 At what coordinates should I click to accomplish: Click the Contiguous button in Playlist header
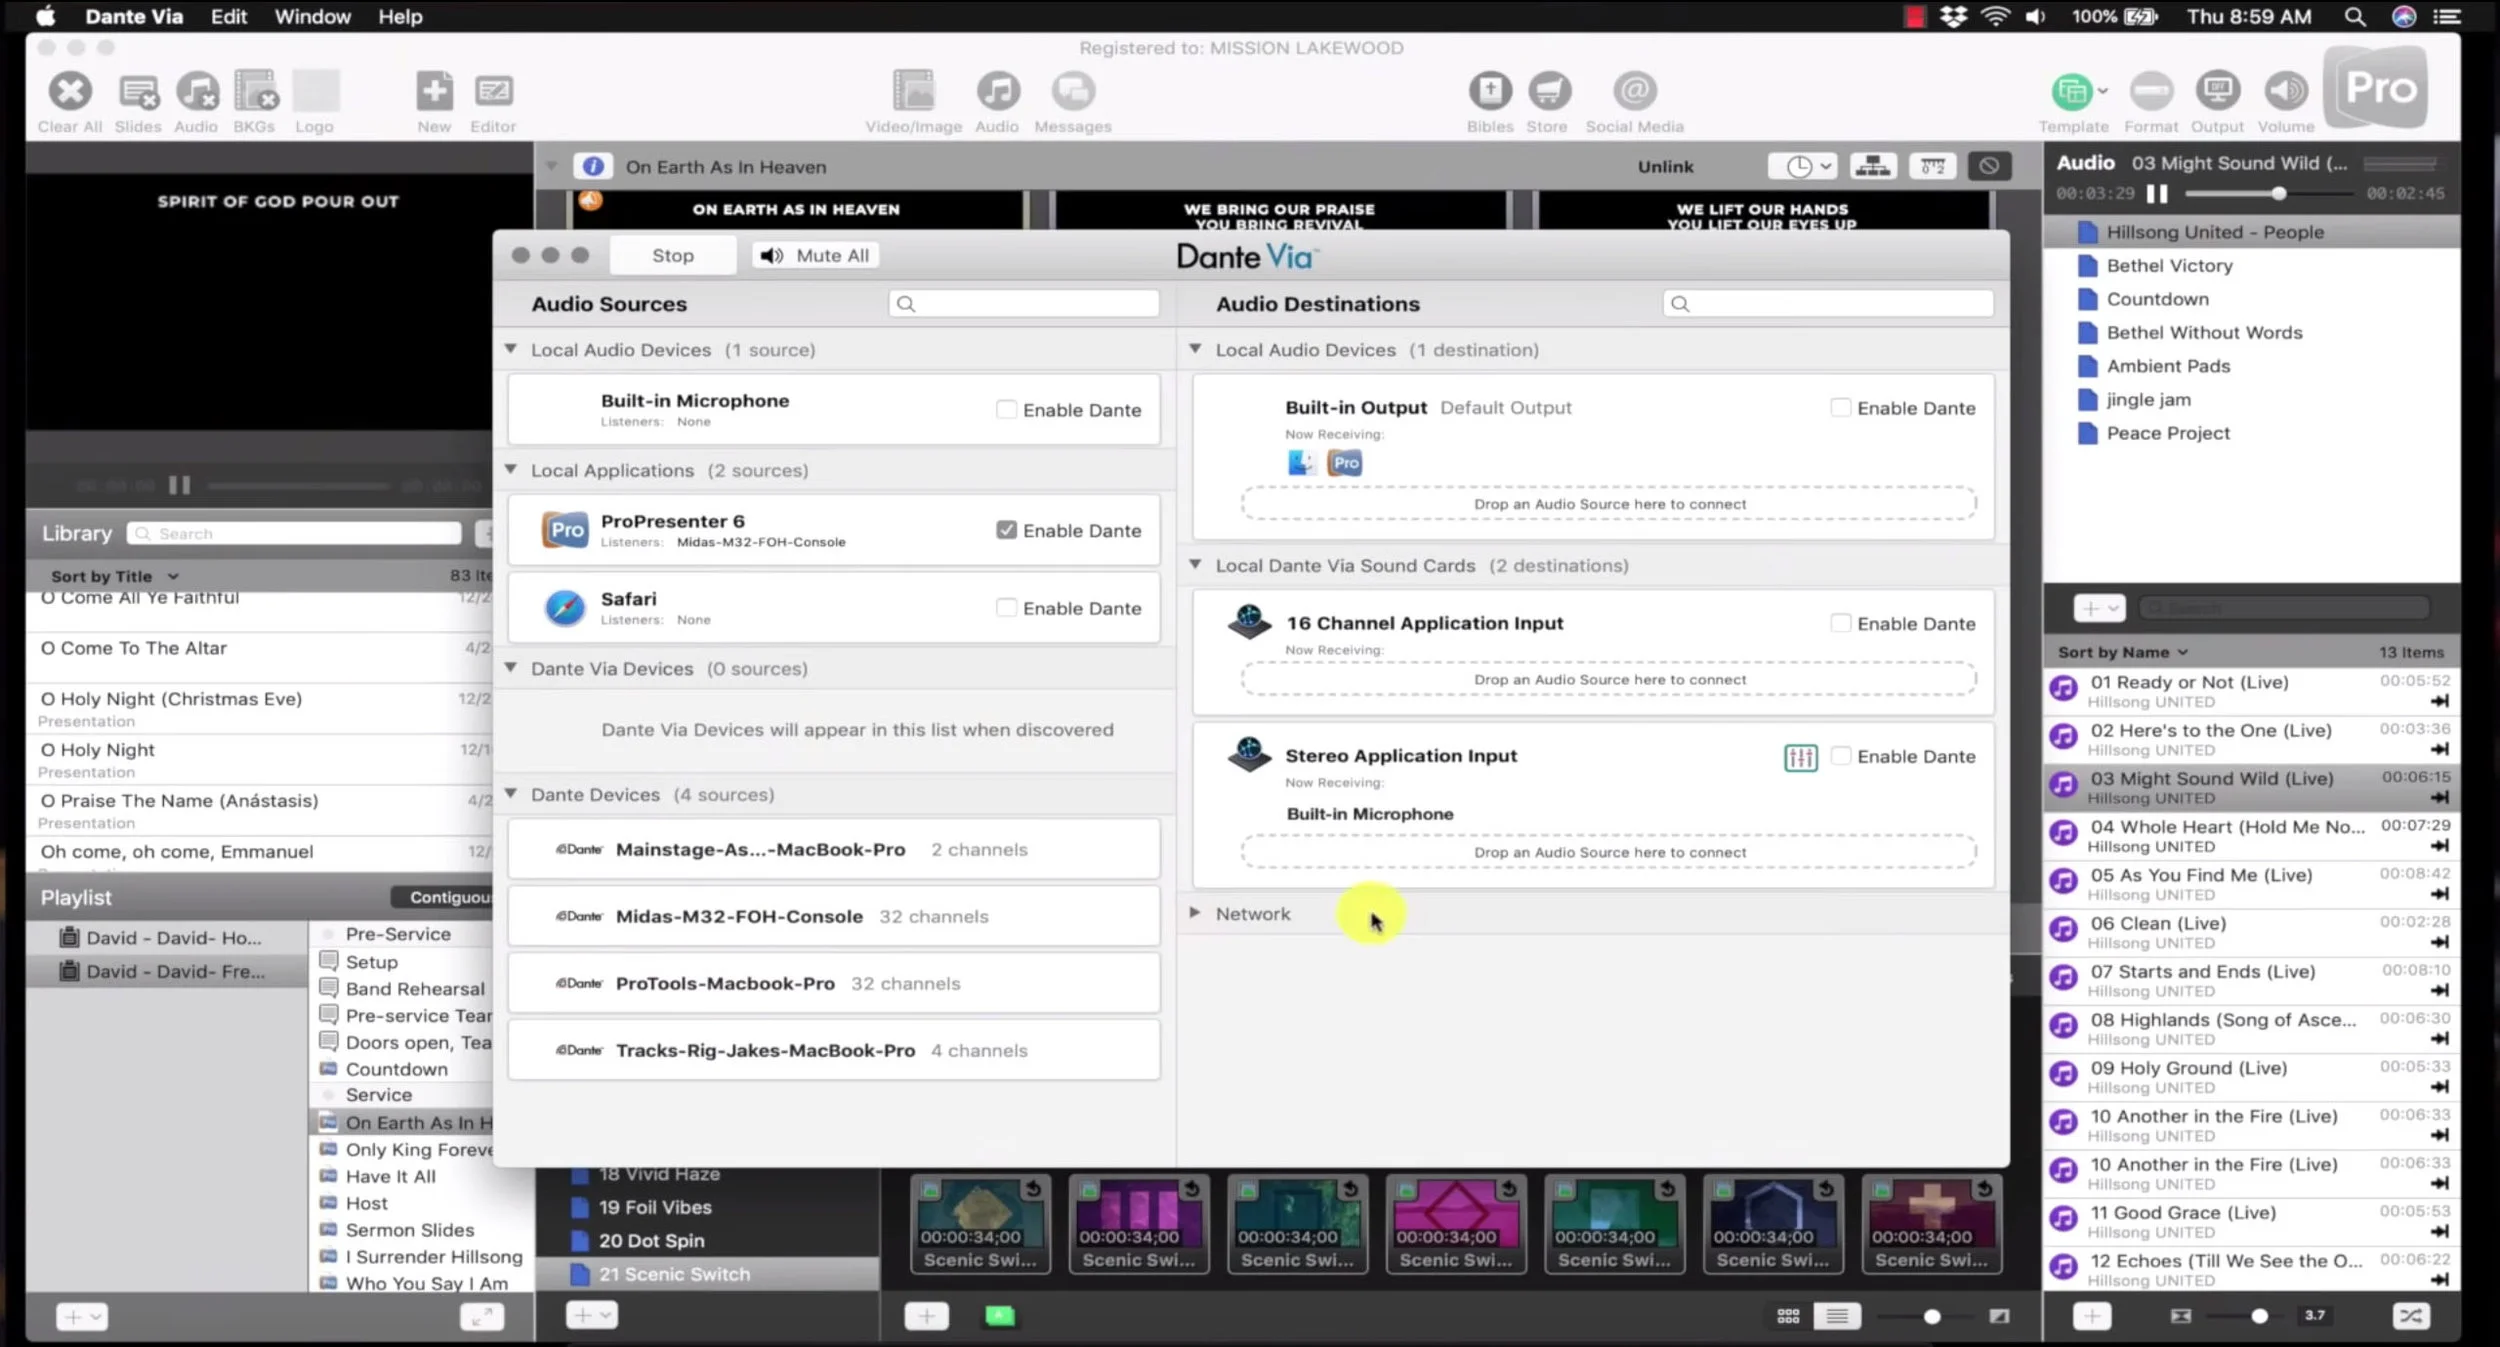click(442, 897)
